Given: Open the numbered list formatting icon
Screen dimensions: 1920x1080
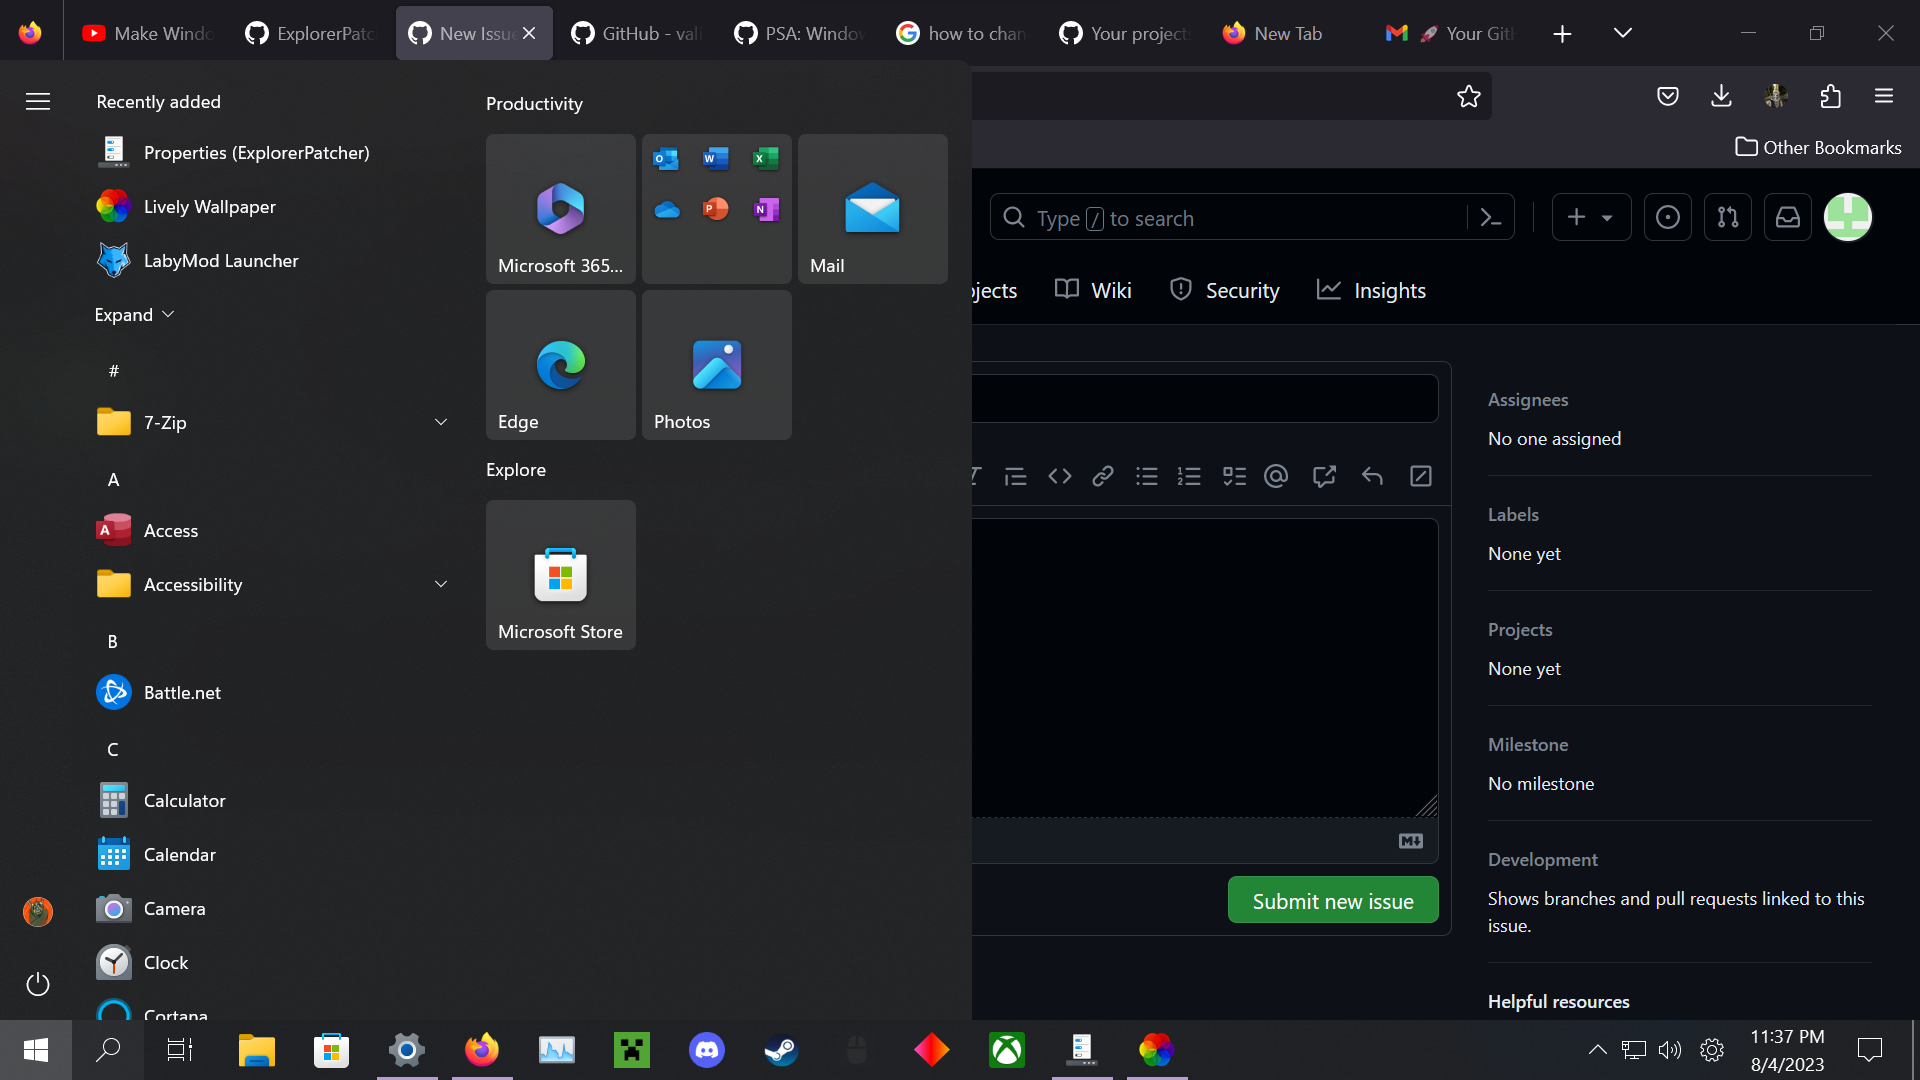Looking at the screenshot, I should 1190,476.
